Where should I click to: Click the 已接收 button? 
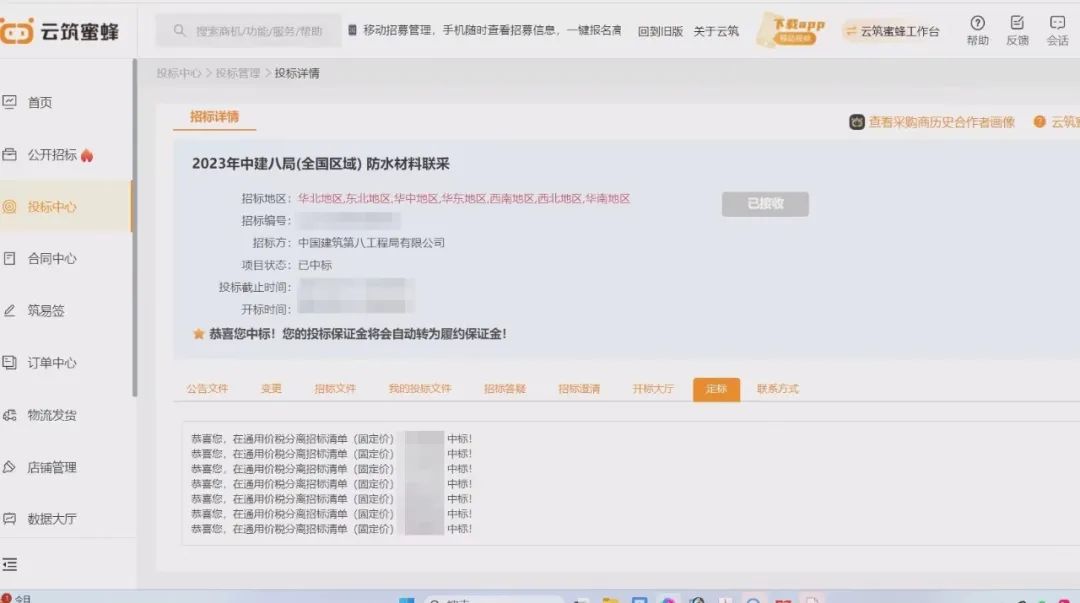(x=765, y=204)
